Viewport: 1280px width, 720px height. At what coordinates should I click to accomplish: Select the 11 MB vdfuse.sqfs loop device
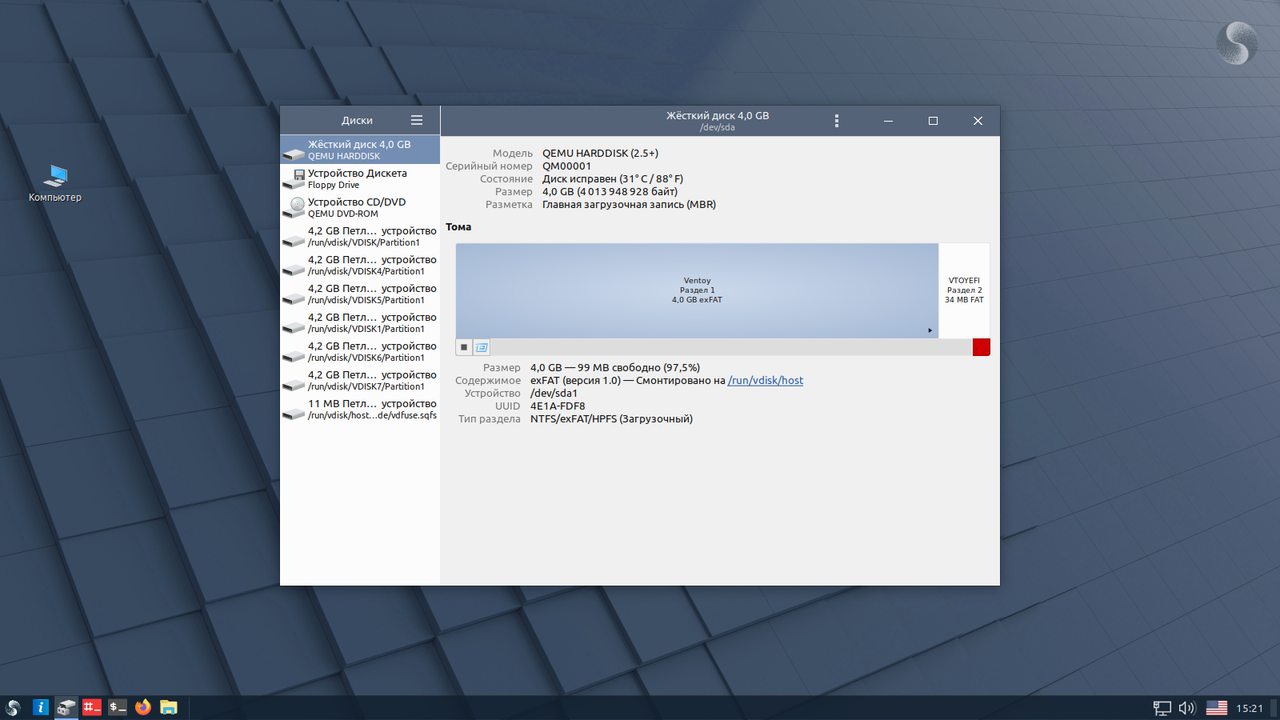click(360, 409)
